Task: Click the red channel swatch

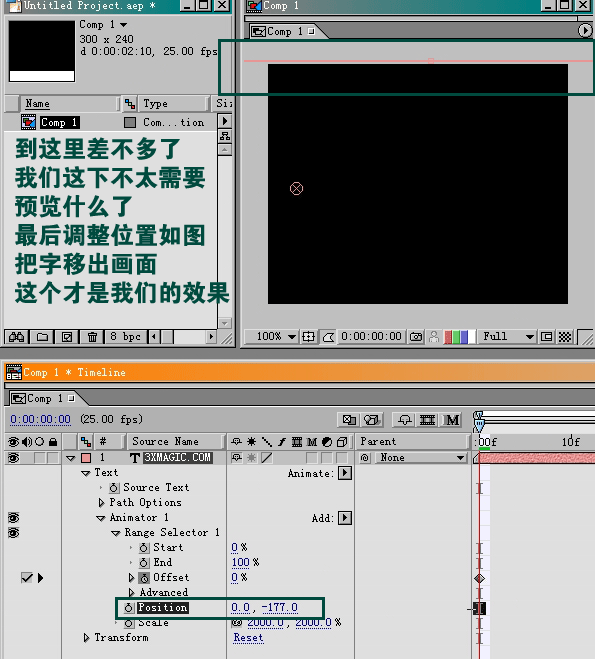Action: click(x=448, y=337)
